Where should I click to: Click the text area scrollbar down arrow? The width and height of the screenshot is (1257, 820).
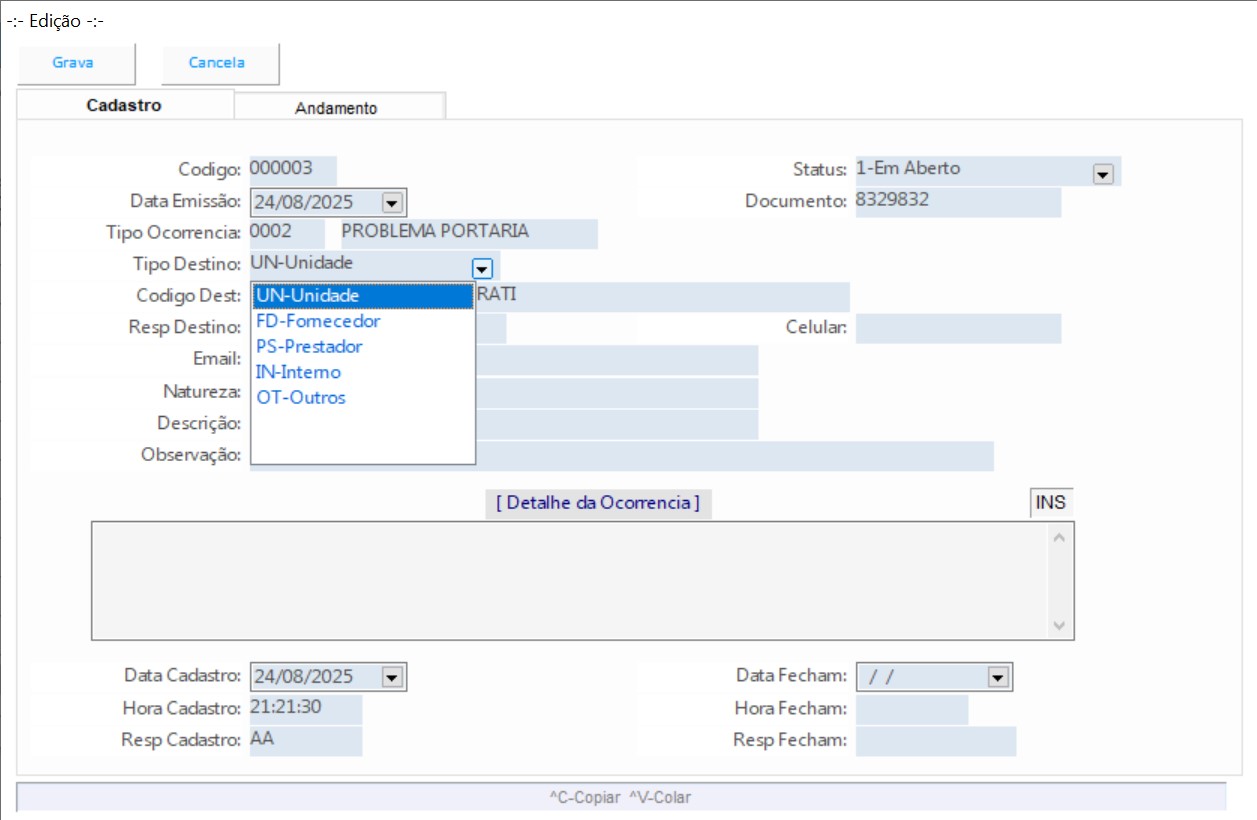tap(1060, 626)
